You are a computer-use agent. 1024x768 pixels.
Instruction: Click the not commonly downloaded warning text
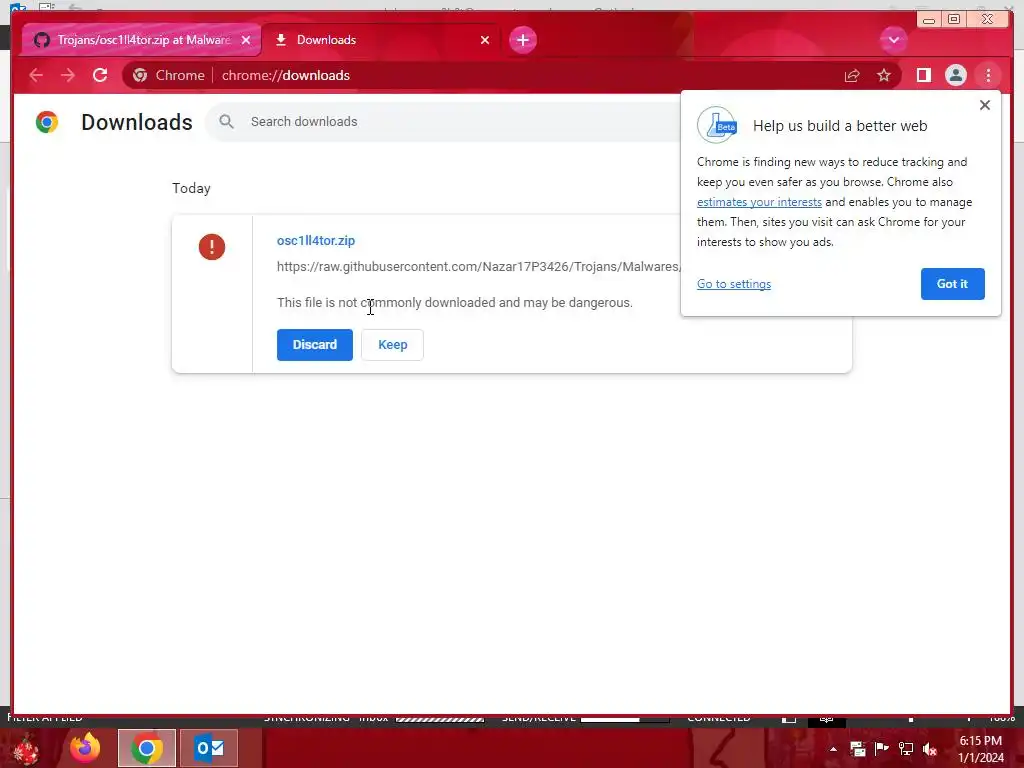coord(455,302)
